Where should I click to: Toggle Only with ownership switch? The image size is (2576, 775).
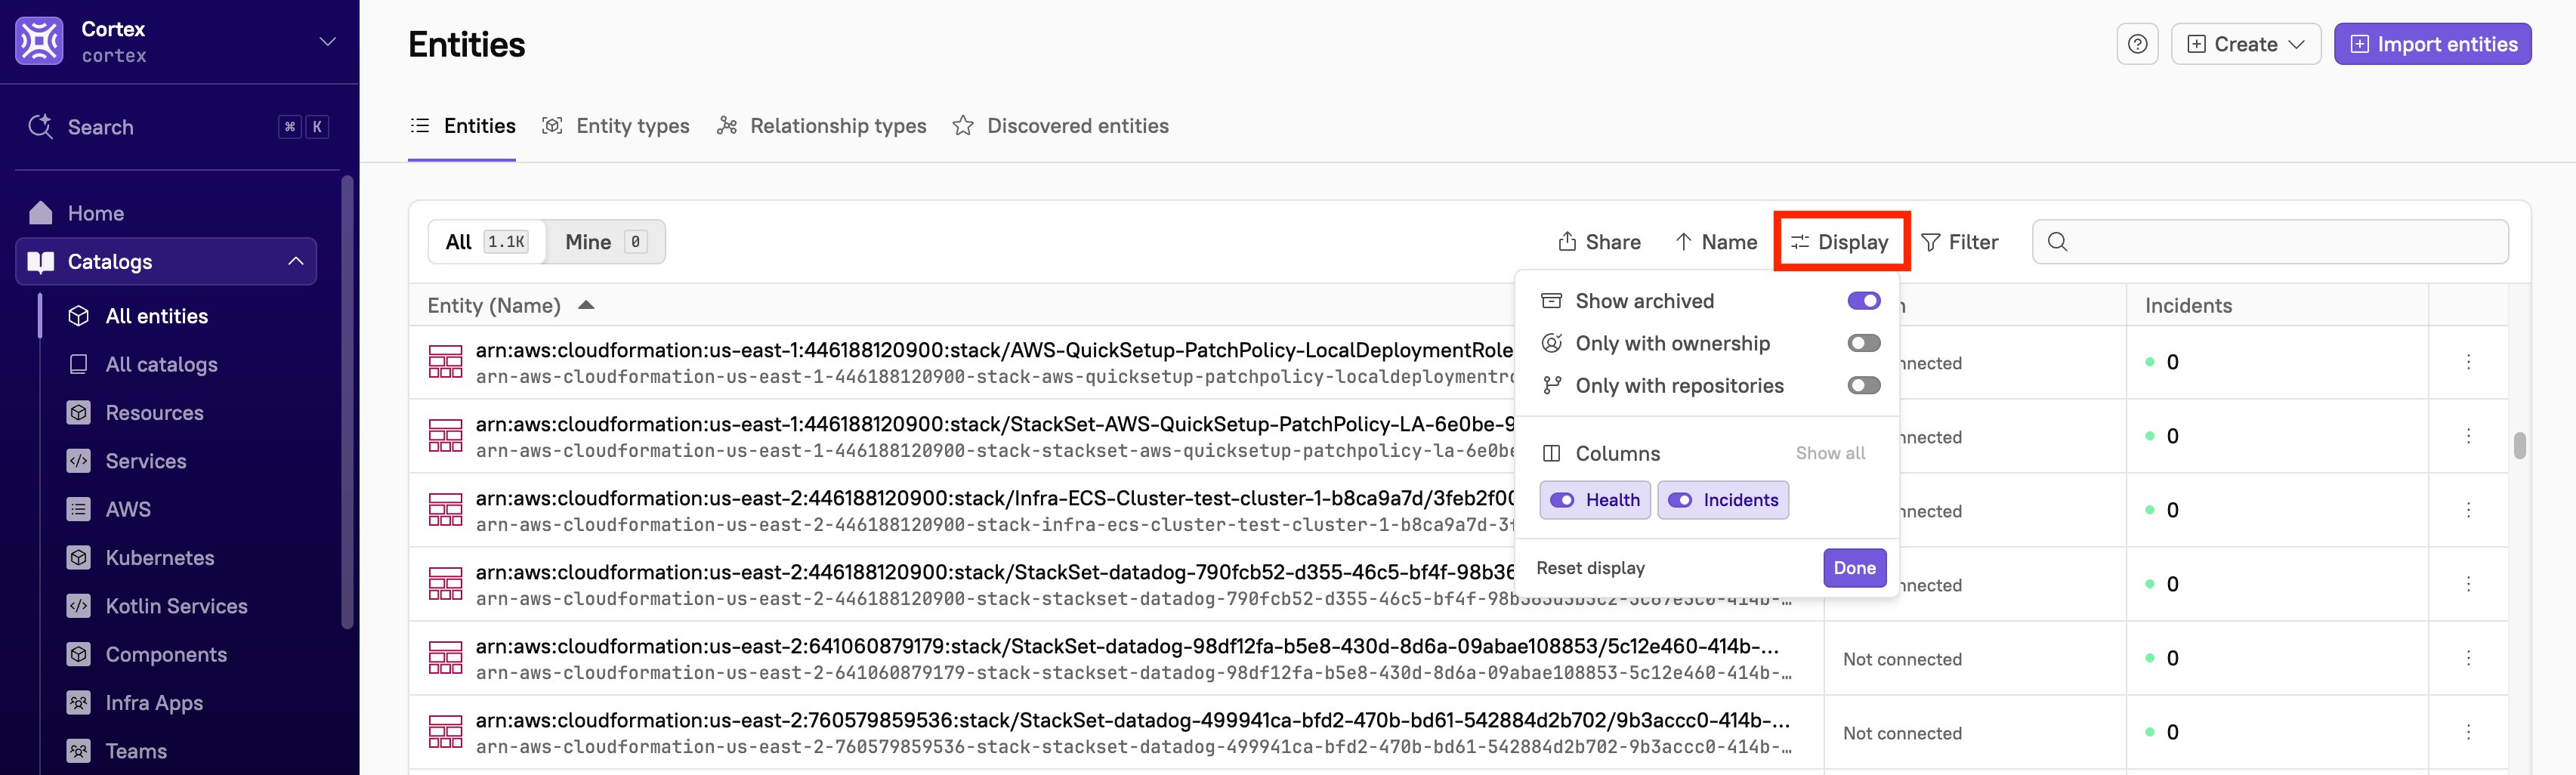[1864, 343]
